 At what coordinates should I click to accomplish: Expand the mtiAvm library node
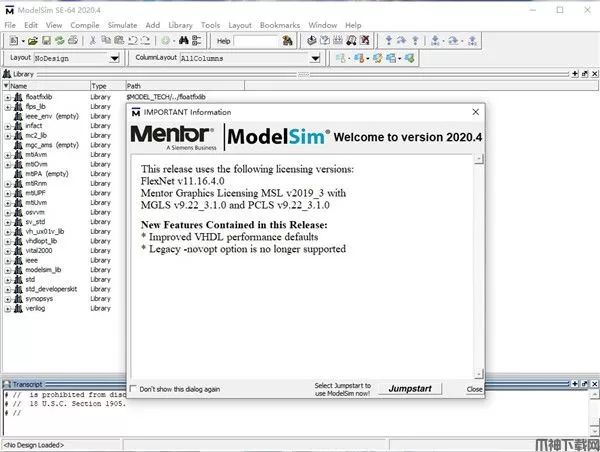[8, 155]
